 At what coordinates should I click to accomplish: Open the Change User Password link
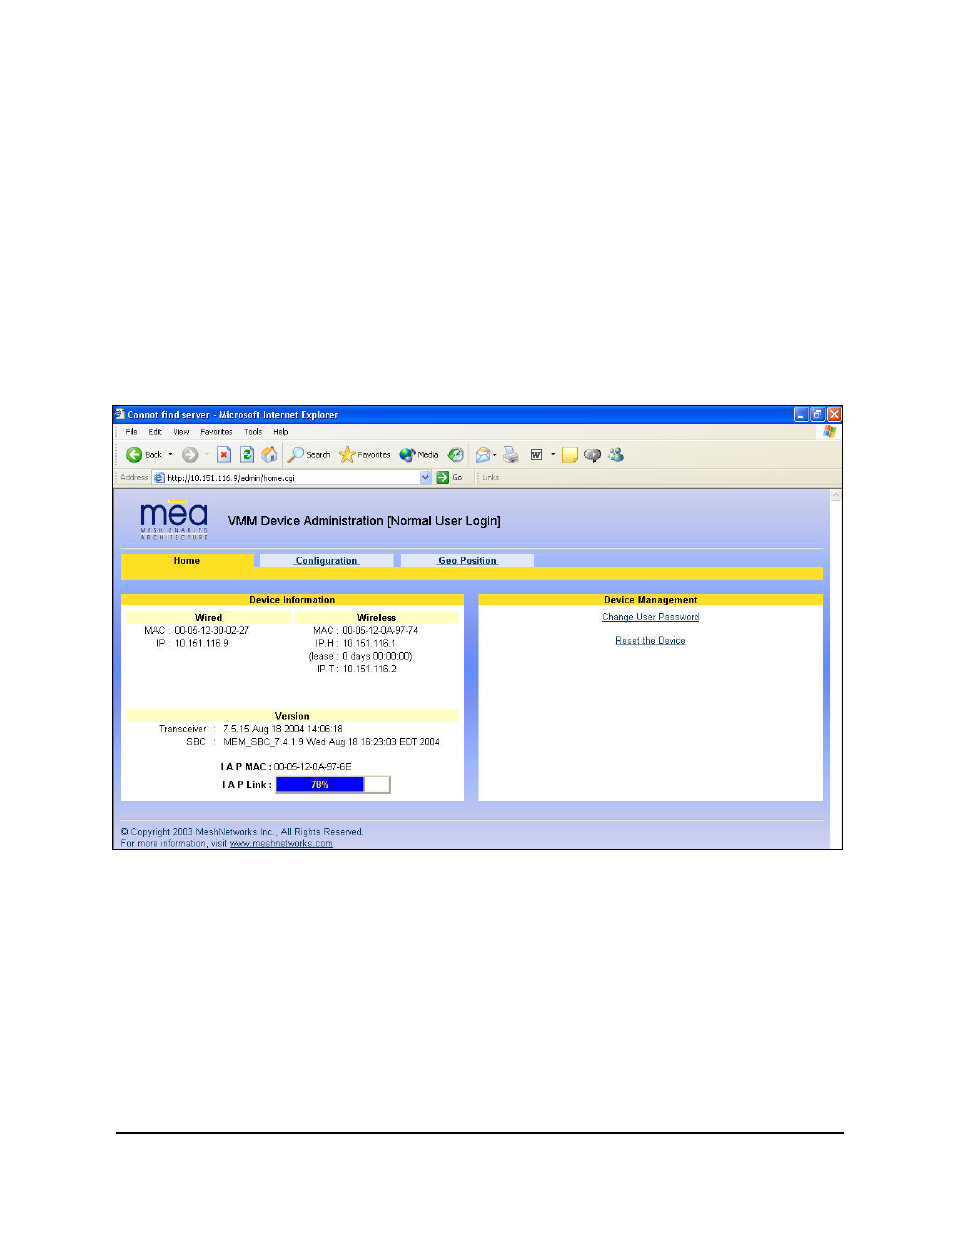(x=650, y=617)
